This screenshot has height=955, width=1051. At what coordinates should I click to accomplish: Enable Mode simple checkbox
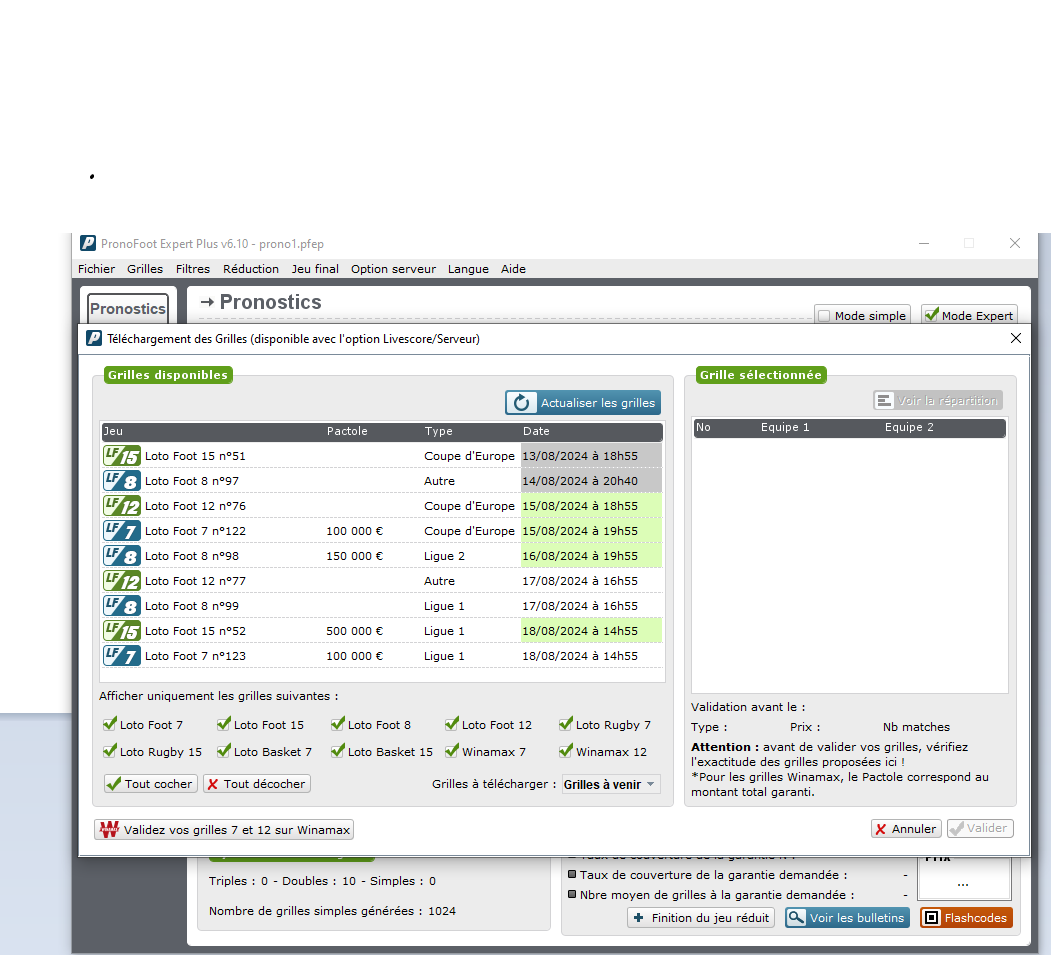(824, 316)
